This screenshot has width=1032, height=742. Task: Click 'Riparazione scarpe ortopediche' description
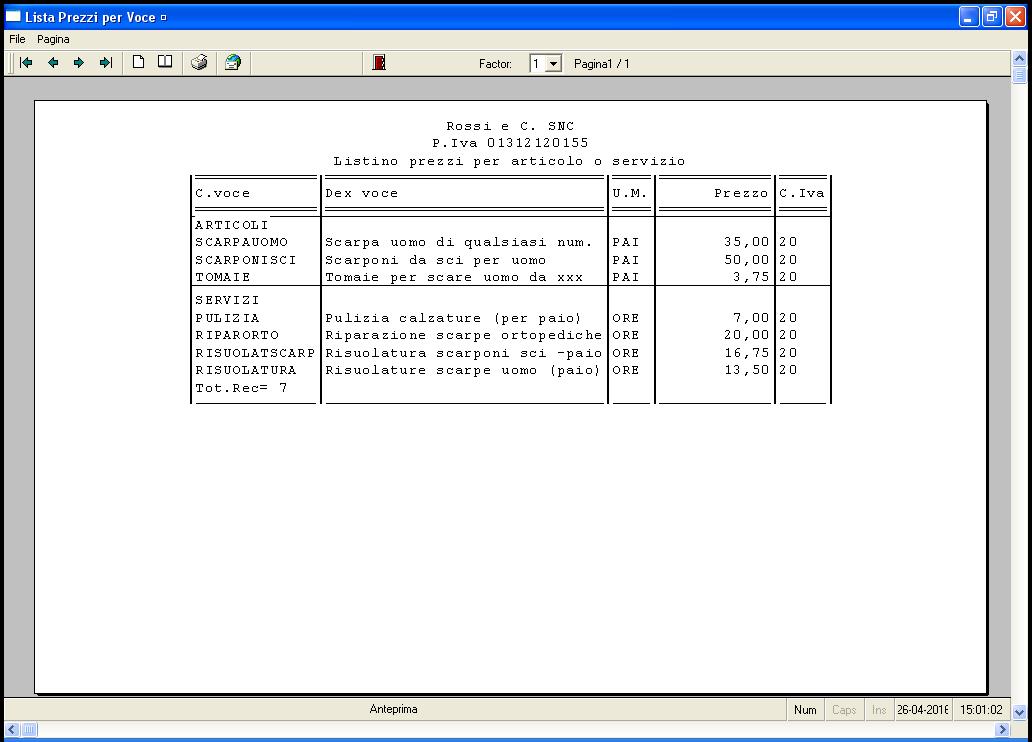click(463, 335)
